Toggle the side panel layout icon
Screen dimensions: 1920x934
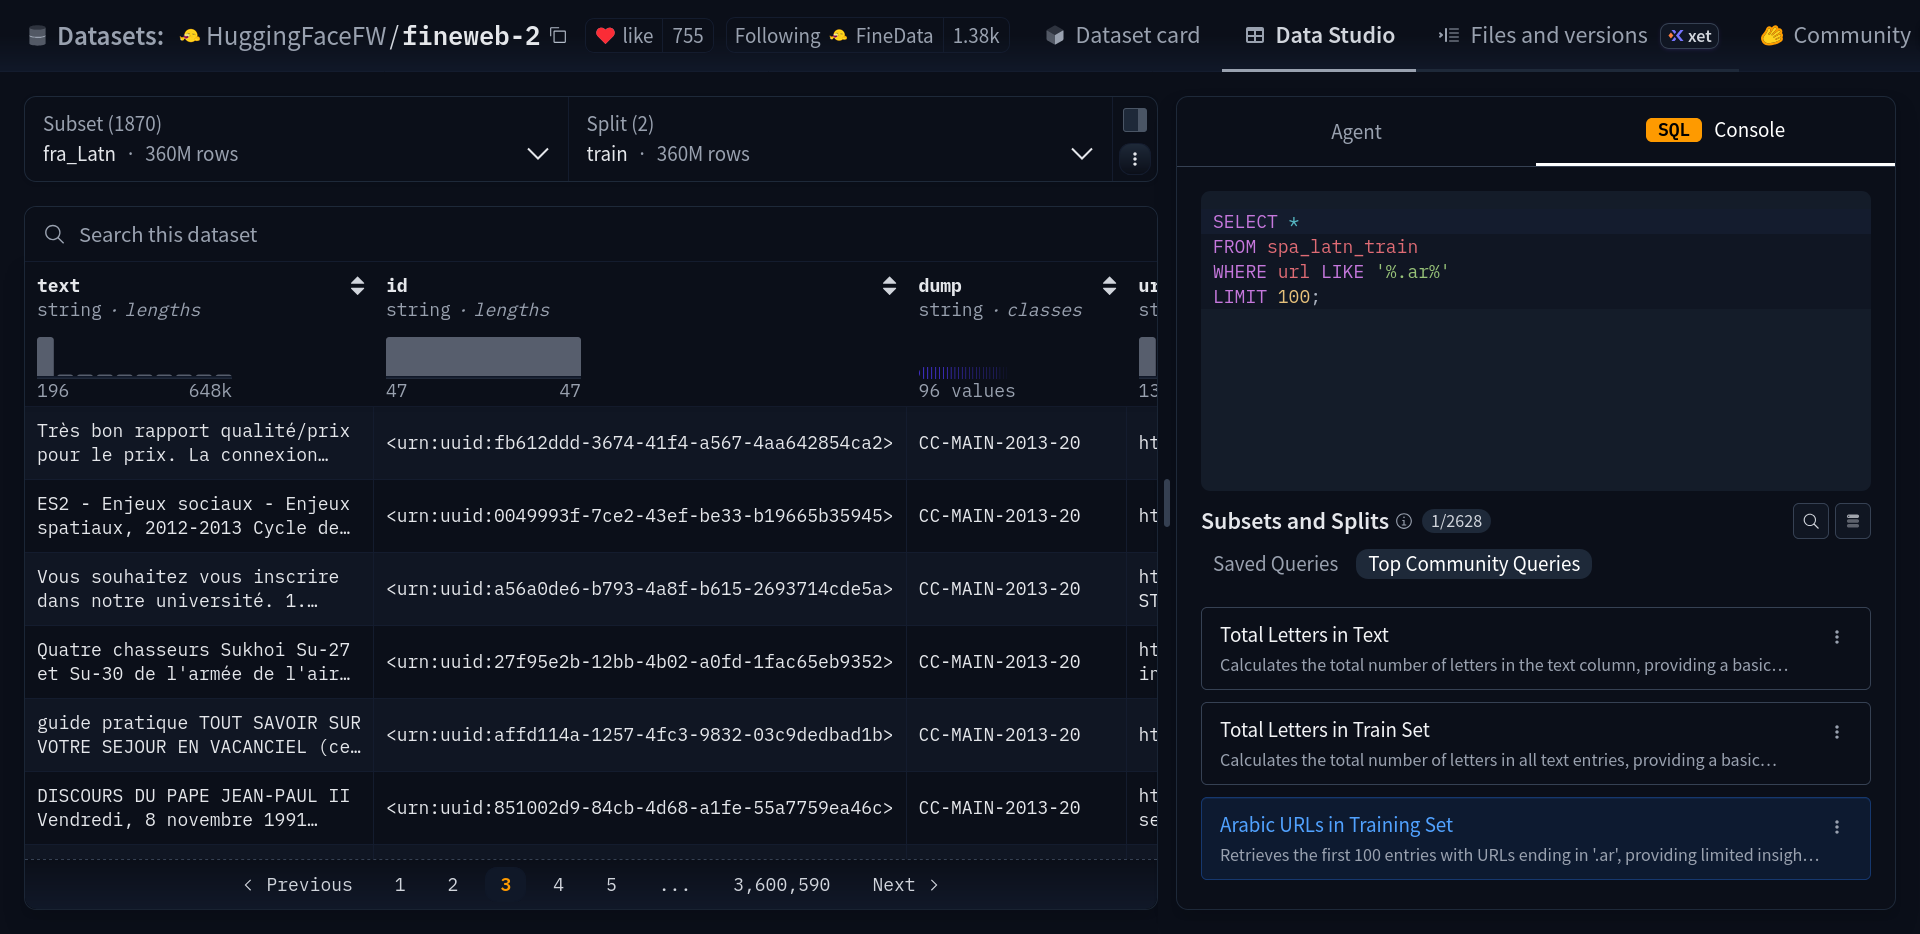[1134, 120]
